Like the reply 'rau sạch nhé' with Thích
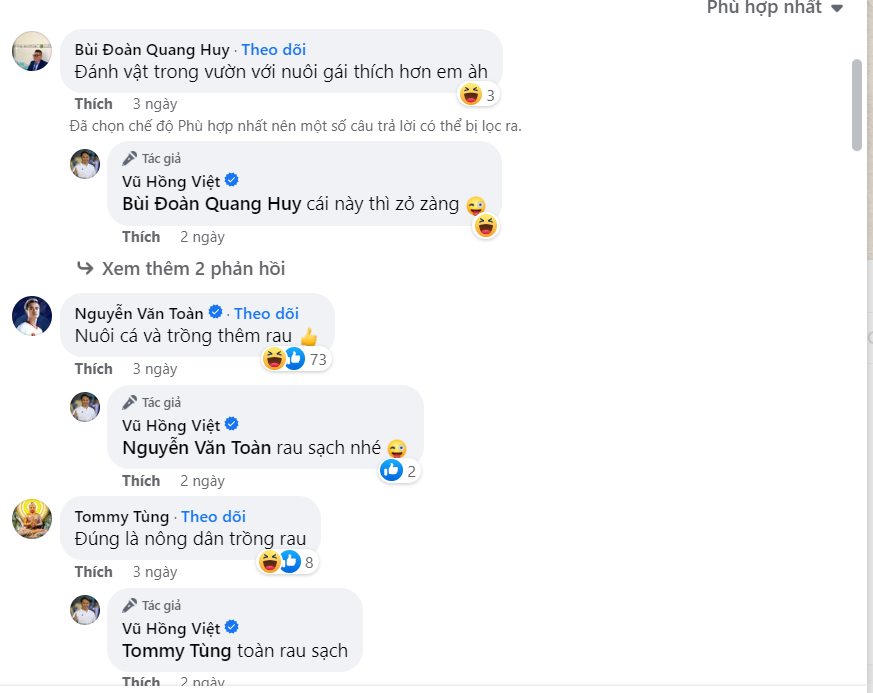The height and width of the screenshot is (693, 873). [x=141, y=481]
